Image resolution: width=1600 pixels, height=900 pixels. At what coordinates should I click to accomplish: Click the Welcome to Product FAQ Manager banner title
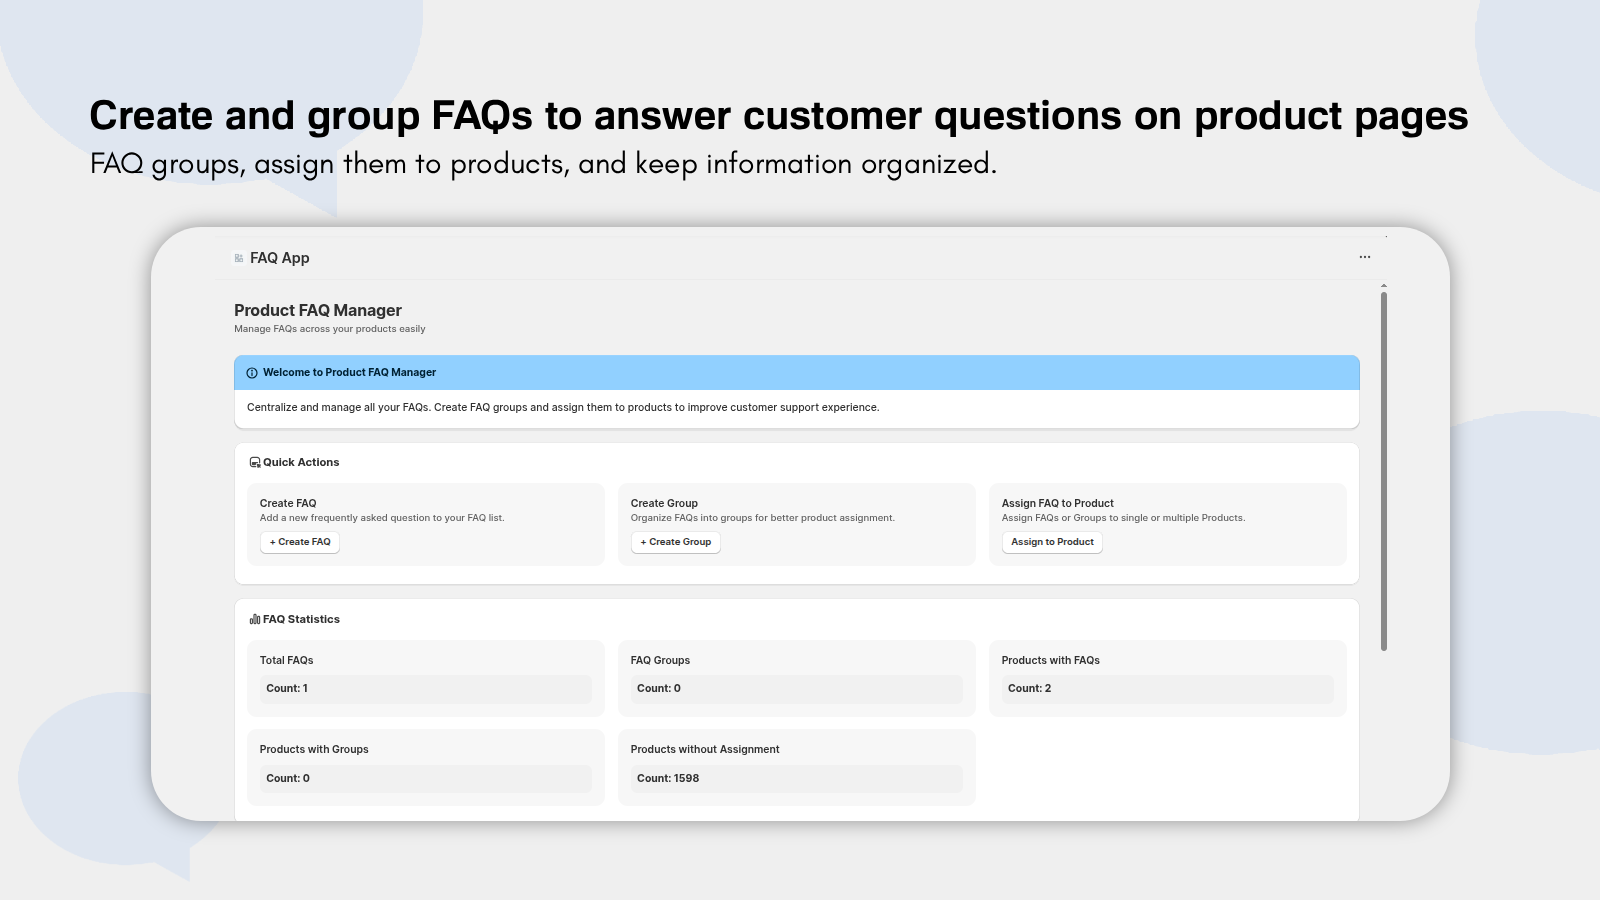[349, 373]
